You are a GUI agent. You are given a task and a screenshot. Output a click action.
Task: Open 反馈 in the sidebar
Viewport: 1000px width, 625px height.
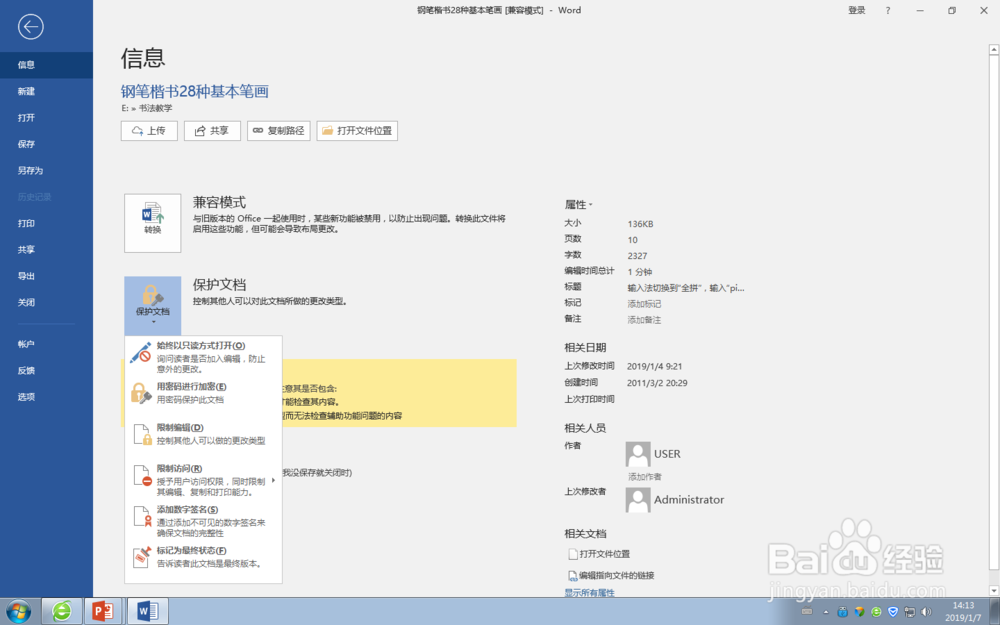[x=46, y=371]
